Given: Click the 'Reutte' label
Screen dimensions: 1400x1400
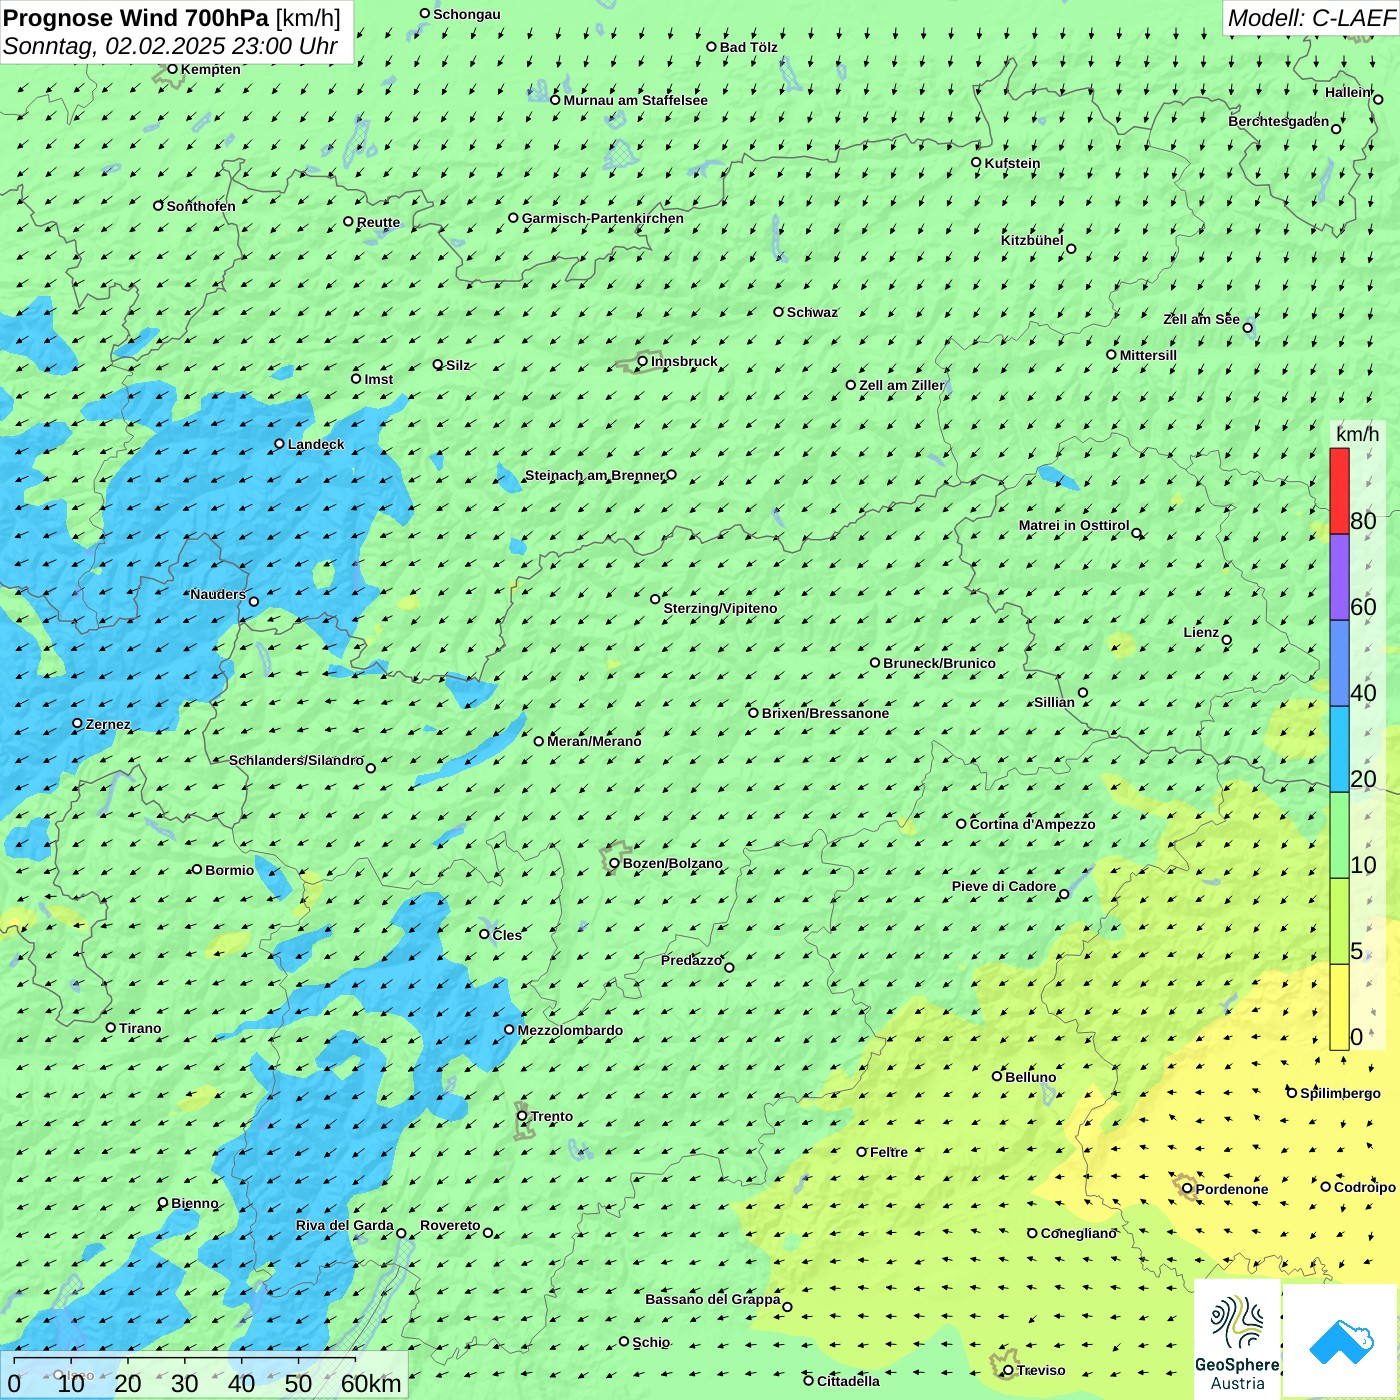Looking at the screenshot, I should point(378,222).
